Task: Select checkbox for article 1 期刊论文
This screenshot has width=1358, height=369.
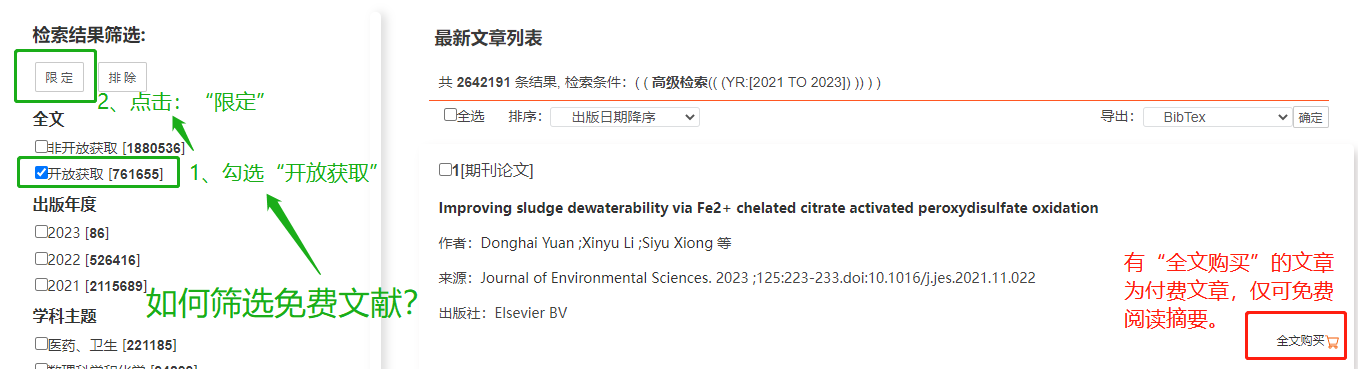Action: point(445,170)
